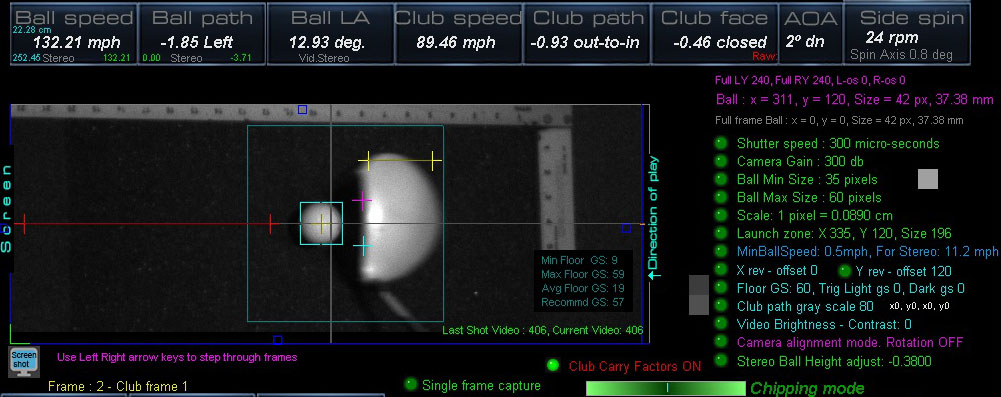Click the green Launch zone indicator light
This screenshot has height=397, width=1001.
click(721, 233)
